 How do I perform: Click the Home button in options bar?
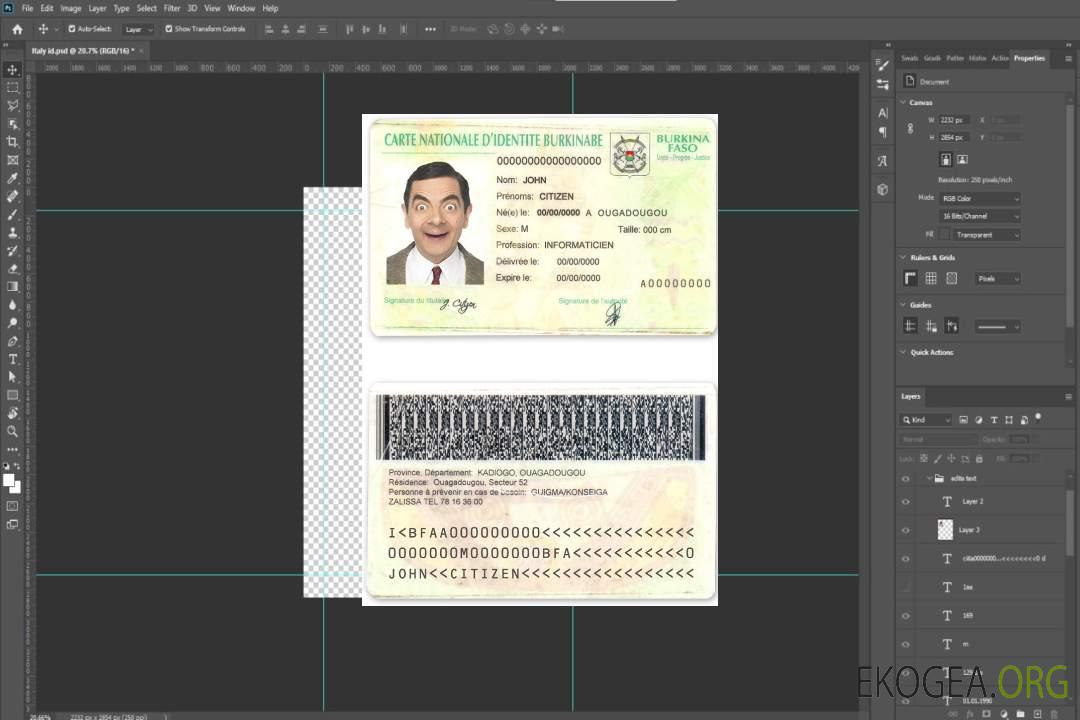click(17, 29)
